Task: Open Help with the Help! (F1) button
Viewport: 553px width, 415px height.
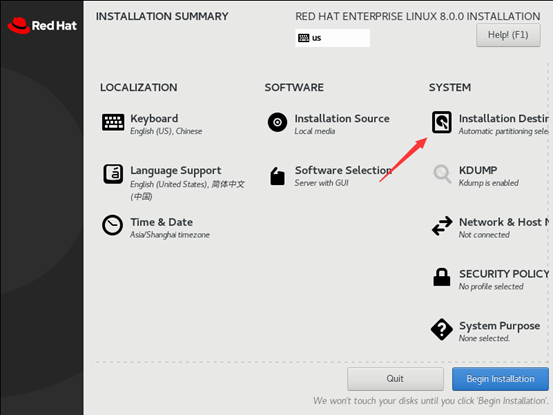Action: click(x=508, y=35)
